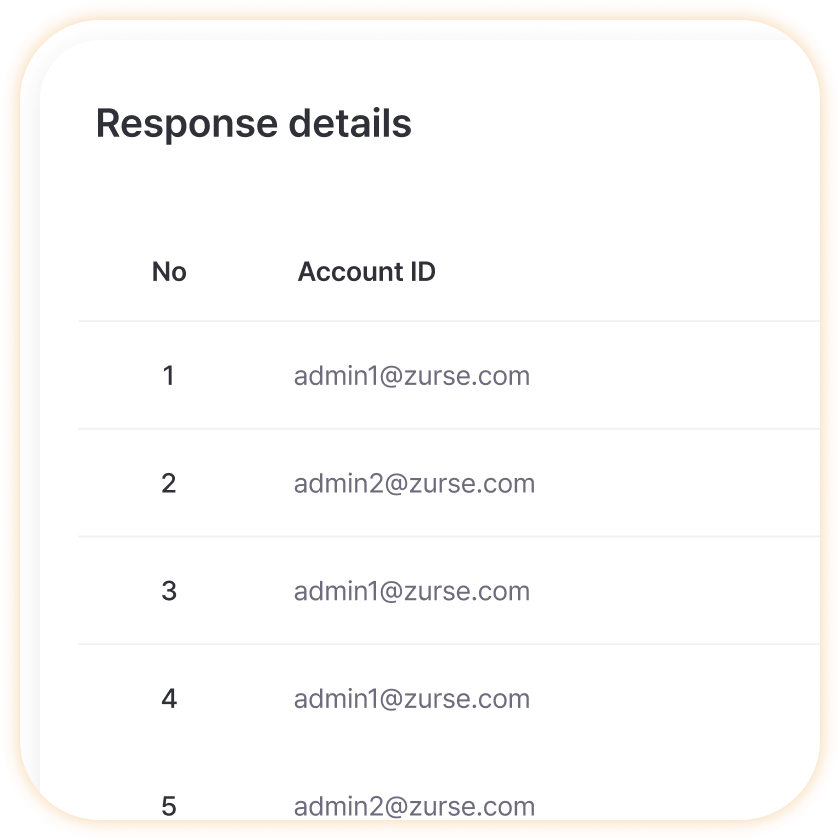
Task: Click the word Account in column header
Action: click(350, 272)
